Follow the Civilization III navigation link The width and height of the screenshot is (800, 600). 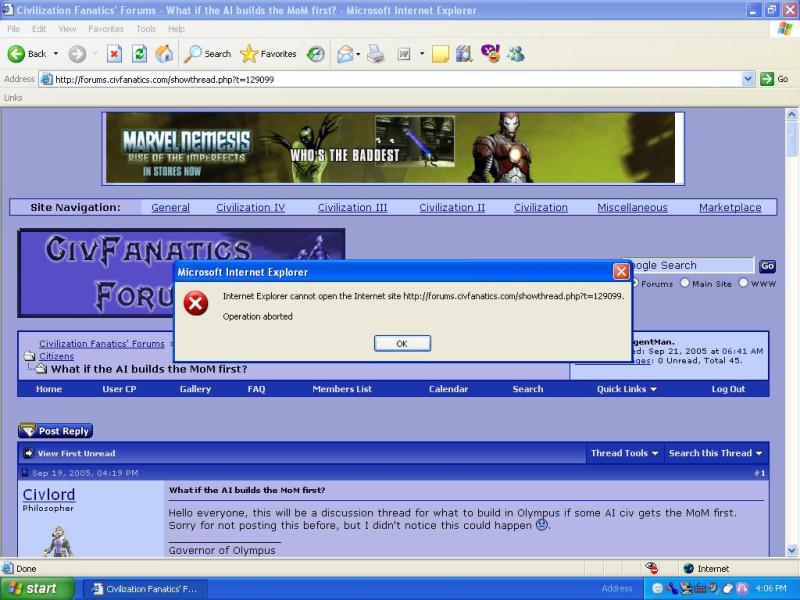[x=353, y=208]
